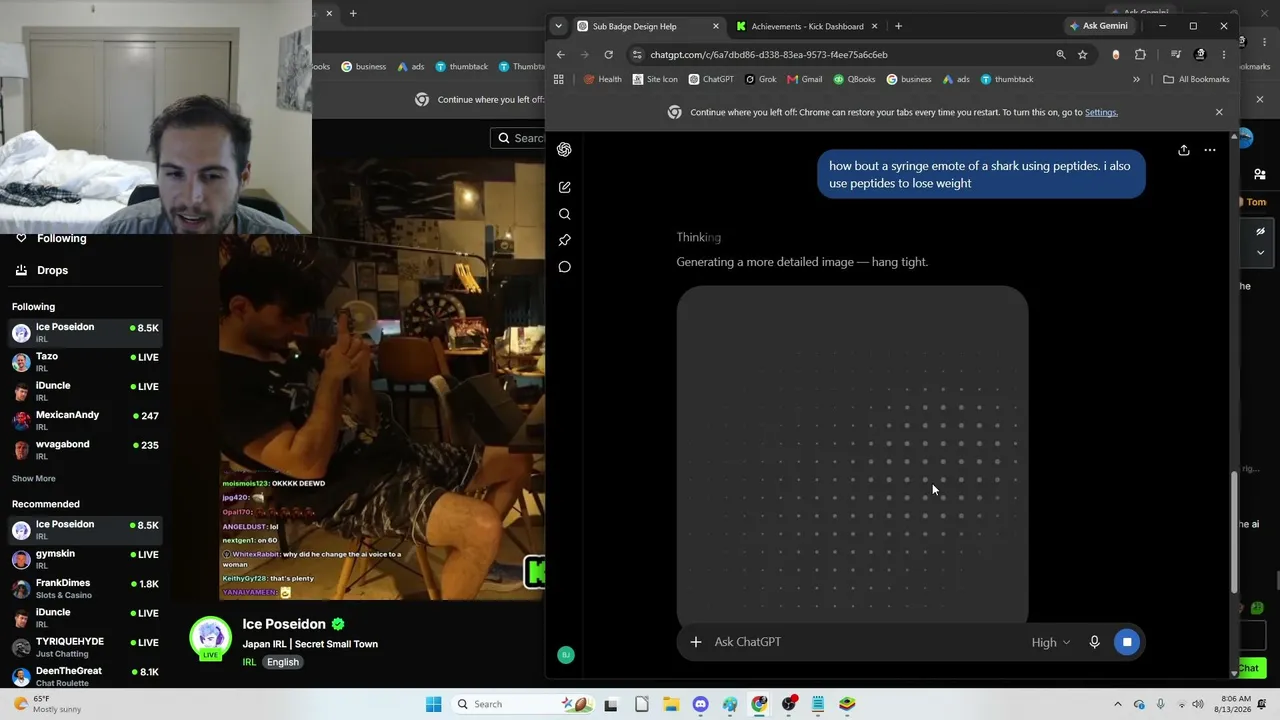
Task: Open MexicanAndy channel in Following list
Action: (85, 420)
